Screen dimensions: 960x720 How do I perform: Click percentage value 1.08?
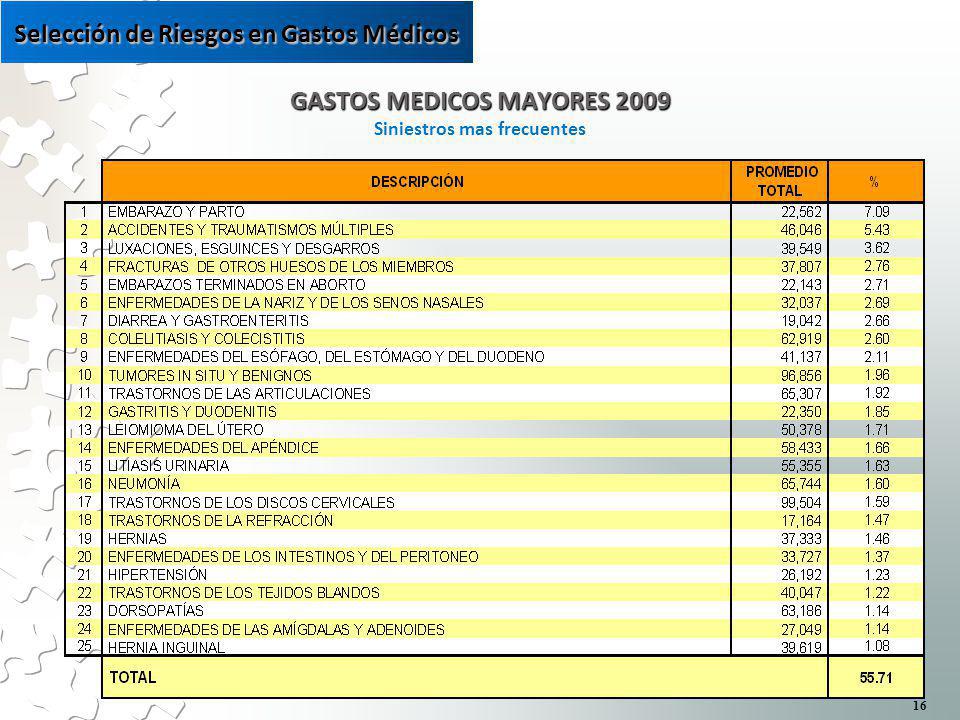click(877, 646)
